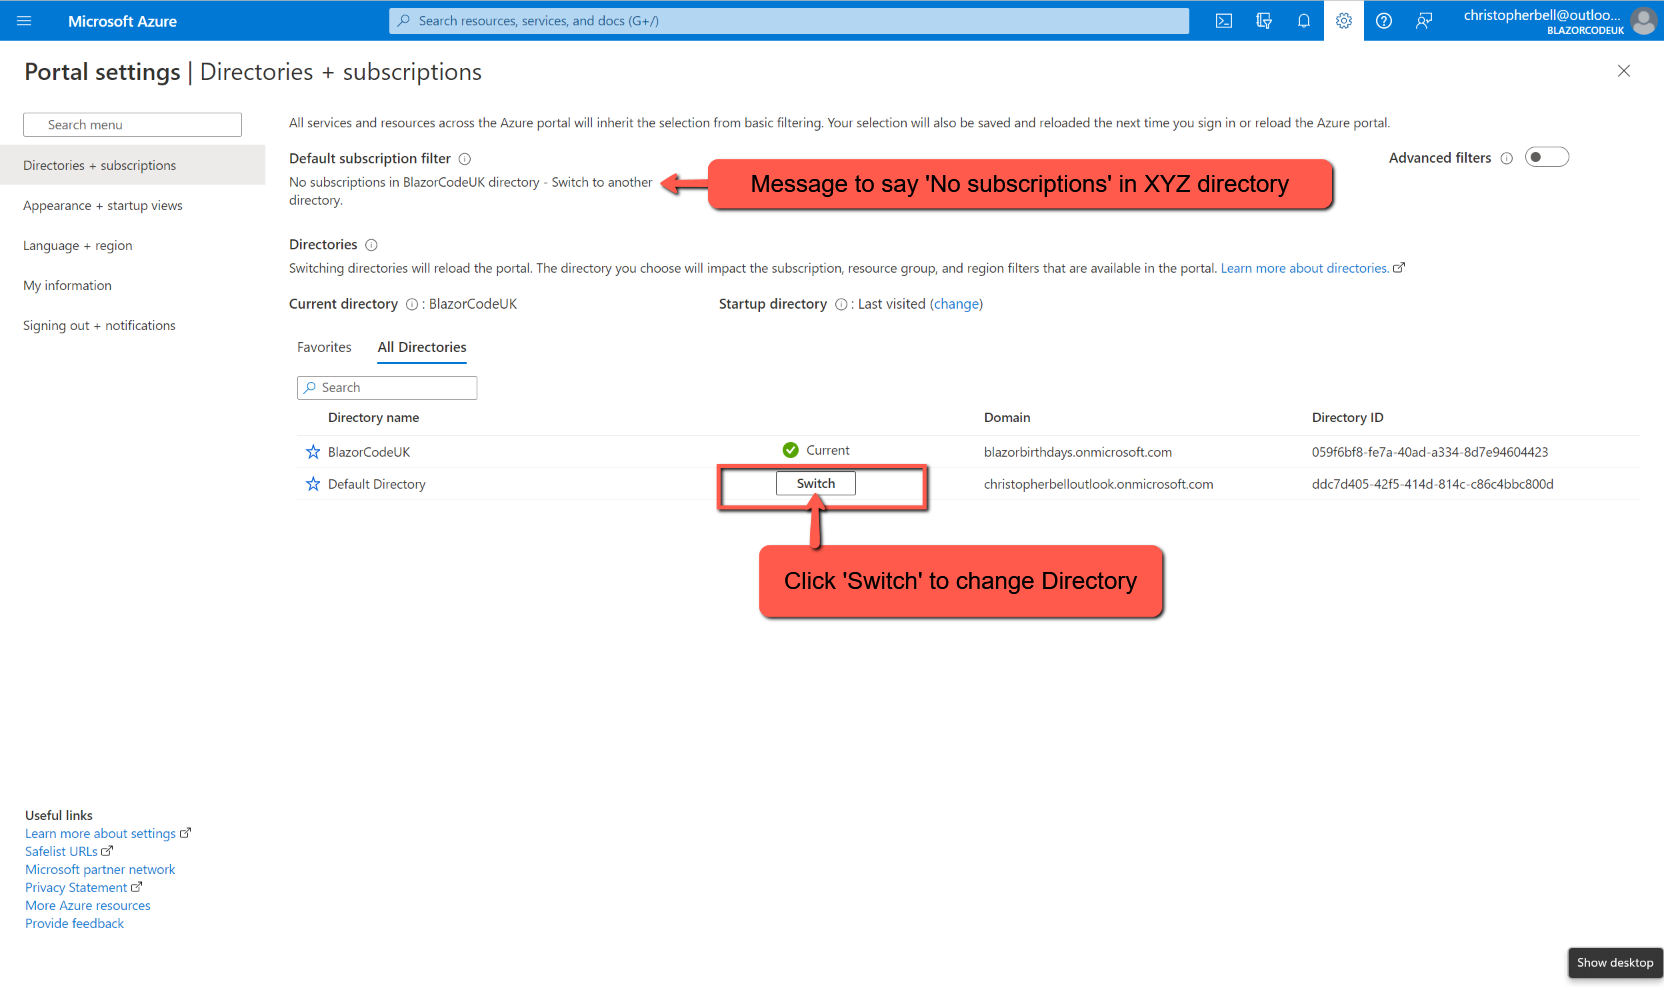Open the Help pane icon
Screen dimensions: 1664x990
(1383, 20)
